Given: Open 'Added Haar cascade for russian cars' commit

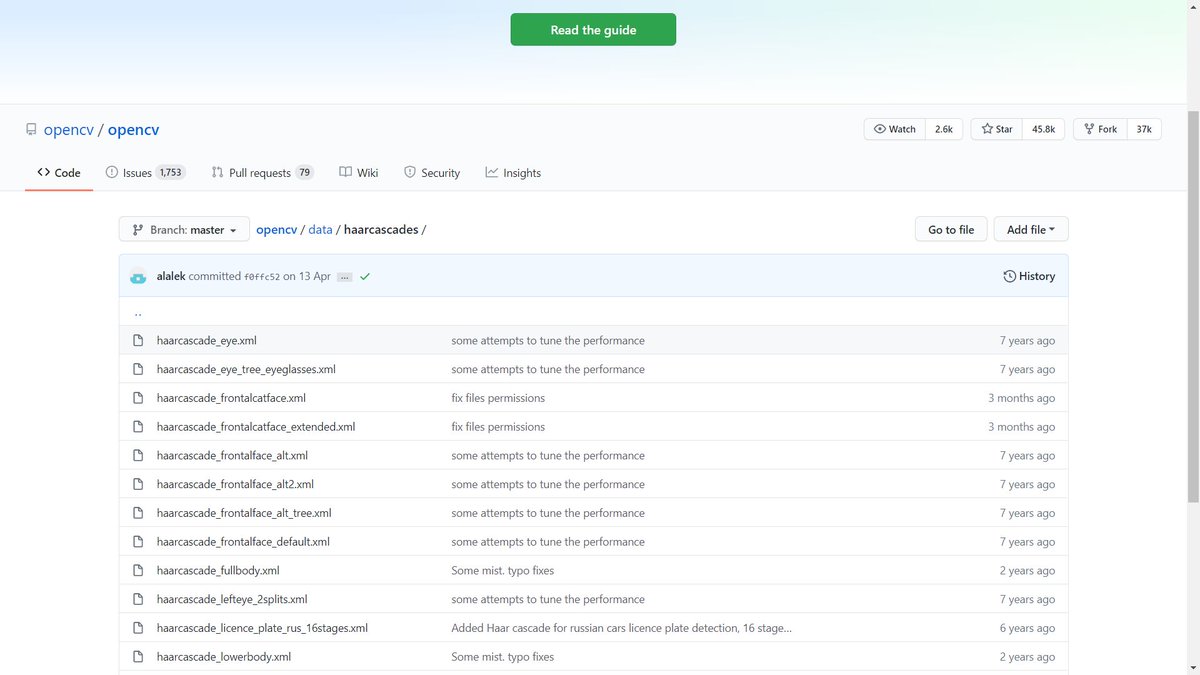Looking at the screenshot, I should tap(621, 629).
